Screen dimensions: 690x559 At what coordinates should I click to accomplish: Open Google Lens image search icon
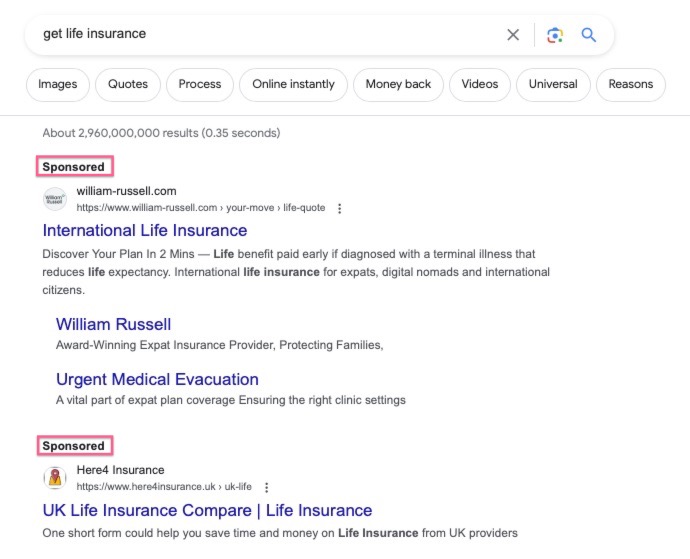pyautogui.click(x=555, y=35)
